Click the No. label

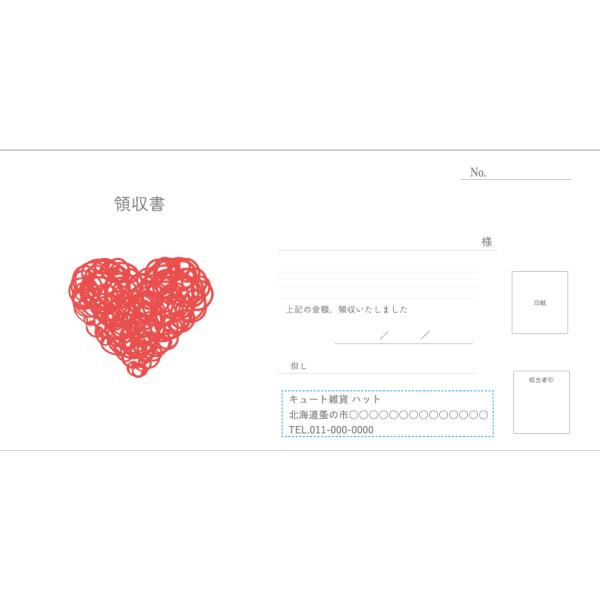click(478, 172)
